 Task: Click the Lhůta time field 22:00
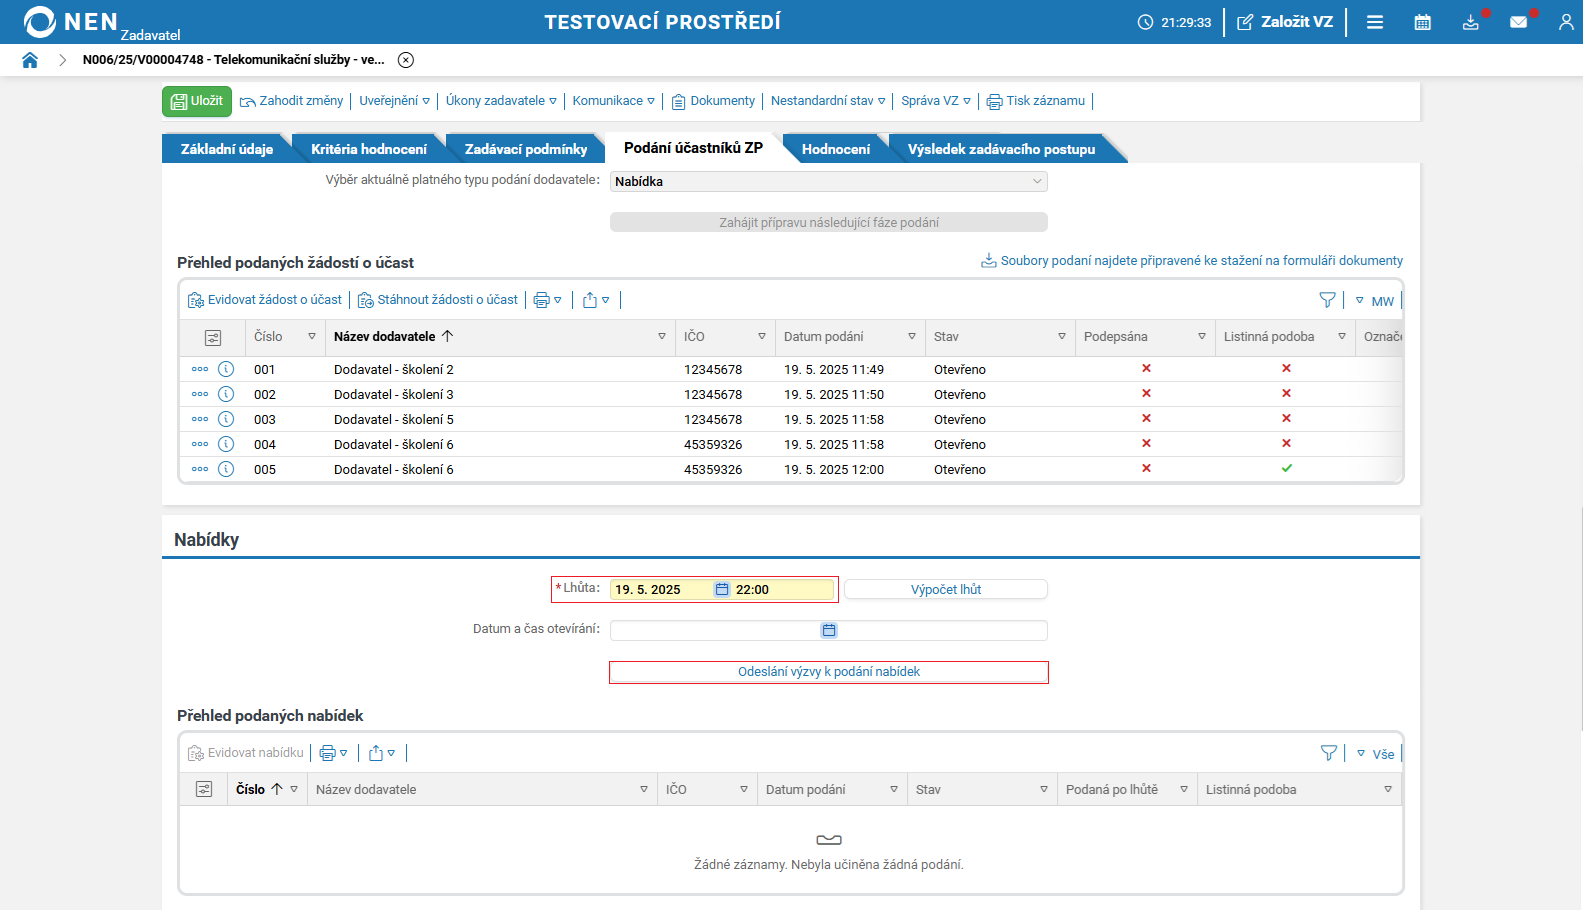(x=780, y=590)
